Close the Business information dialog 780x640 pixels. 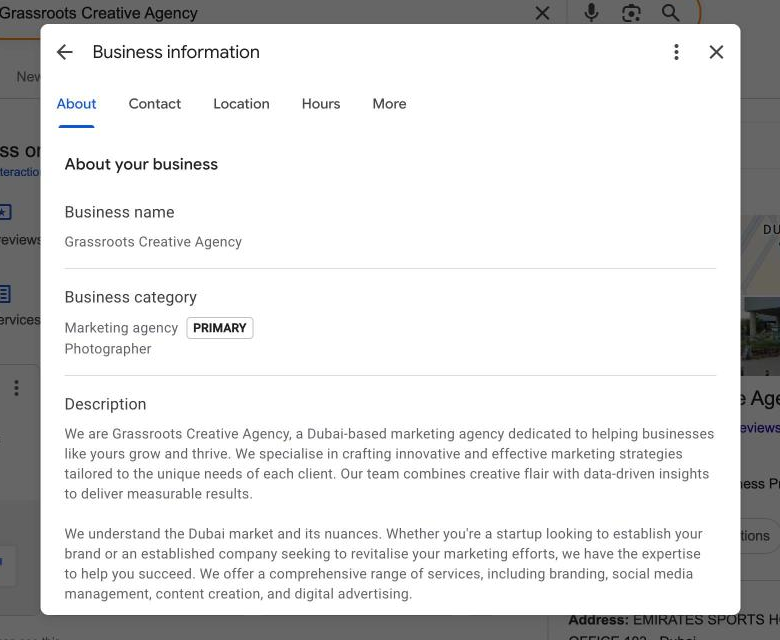click(716, 52)
